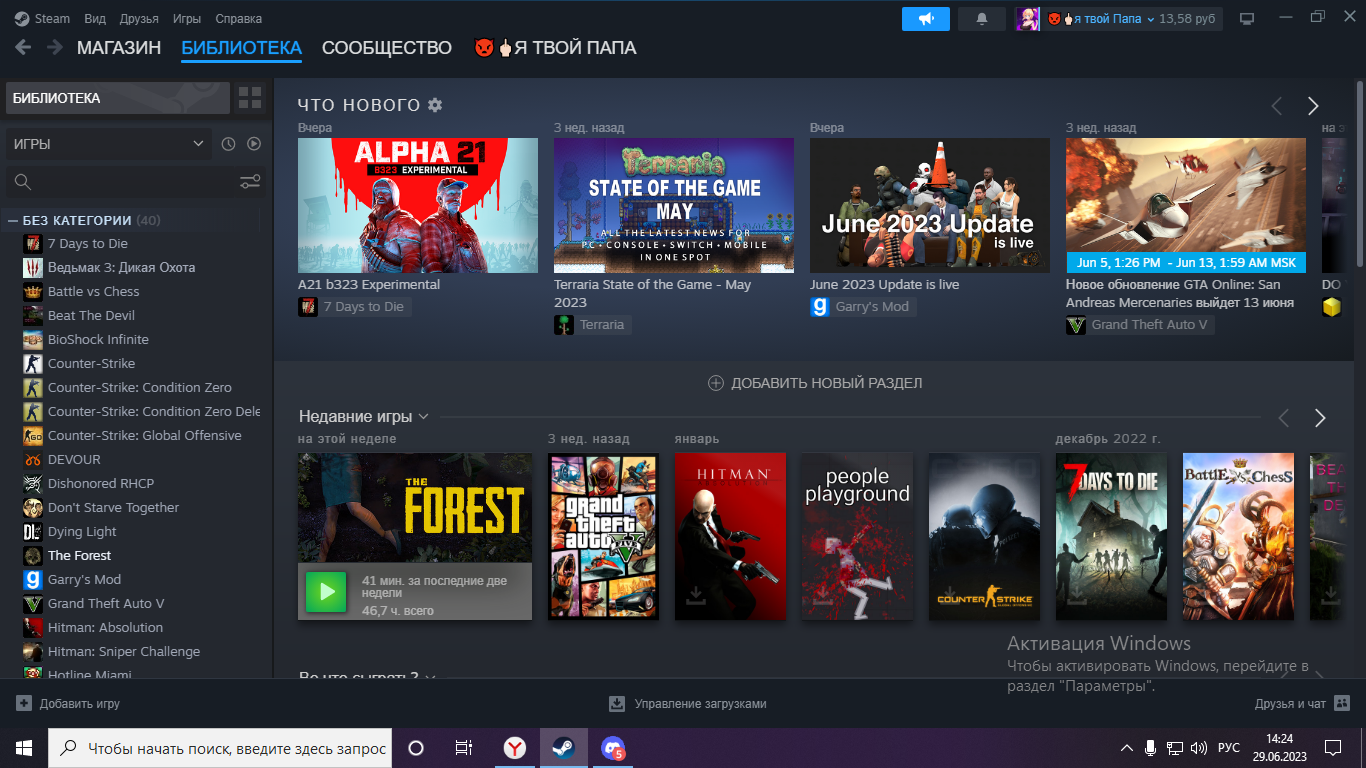Show next recent games arrow
This screenshot has width=1366, height=768.
[1320, 418]
